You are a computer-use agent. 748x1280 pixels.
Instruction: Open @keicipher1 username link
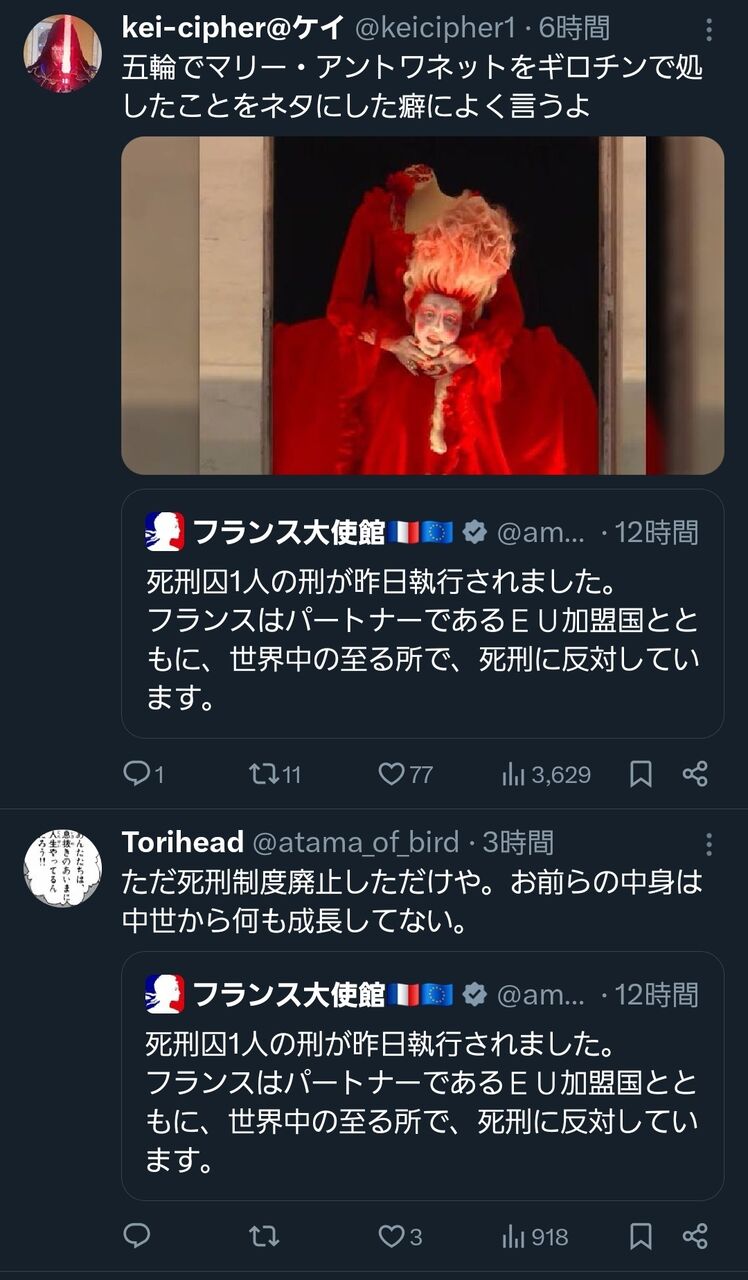tap(435, 28)
